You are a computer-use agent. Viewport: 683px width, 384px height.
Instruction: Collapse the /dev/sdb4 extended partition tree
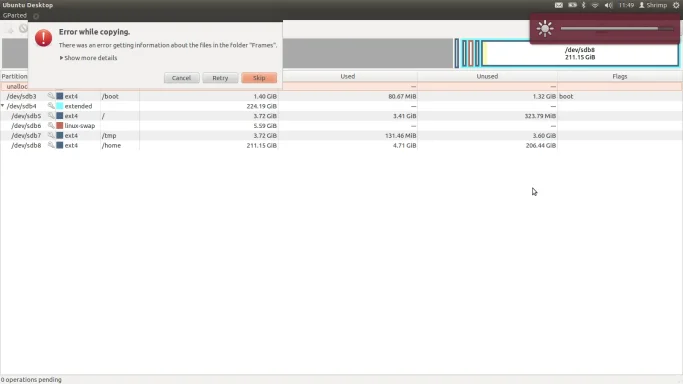click(x=3, y=106)
